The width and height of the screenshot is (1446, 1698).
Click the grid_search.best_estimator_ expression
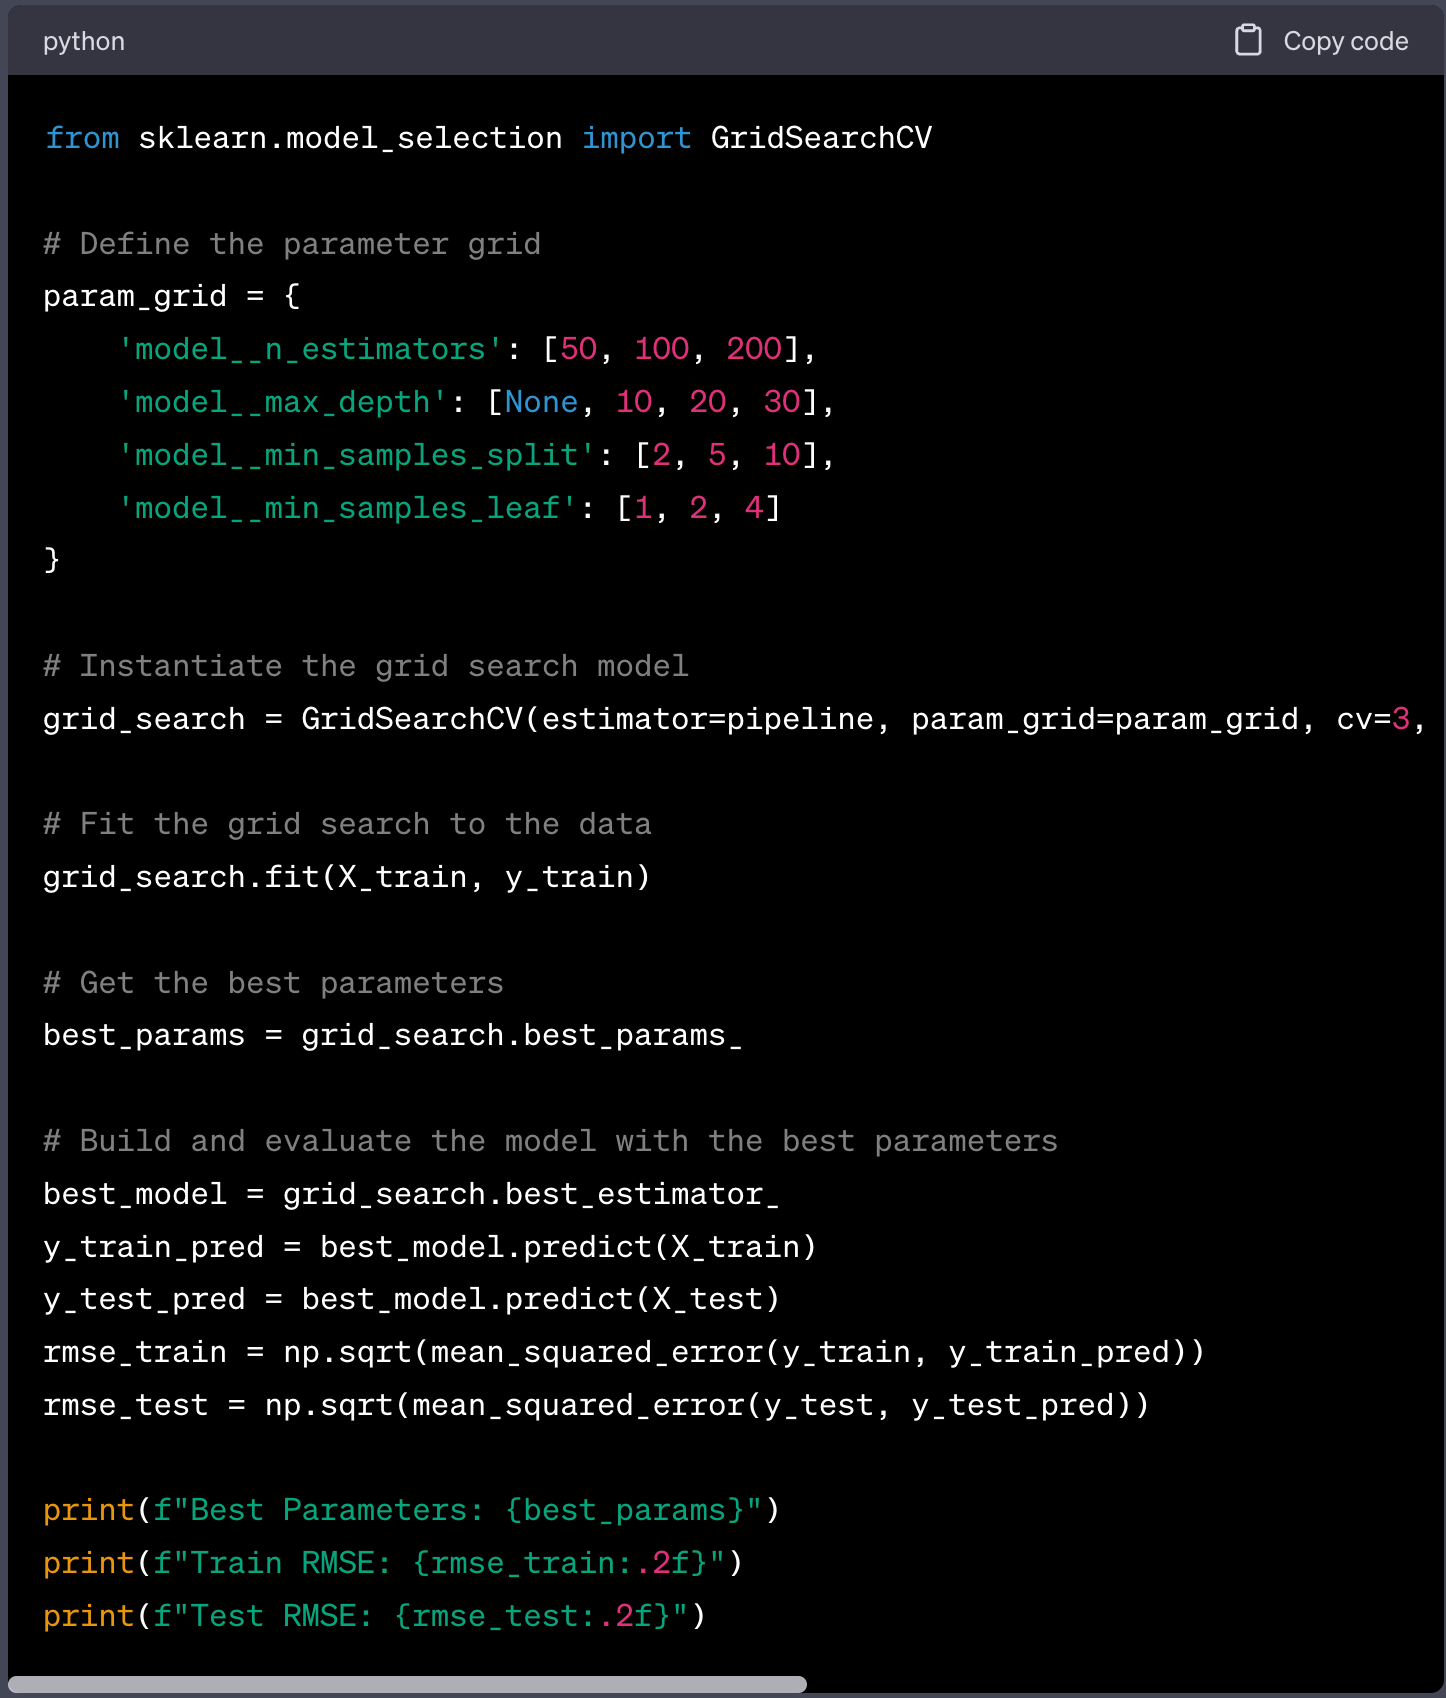tap(531, 1194)
